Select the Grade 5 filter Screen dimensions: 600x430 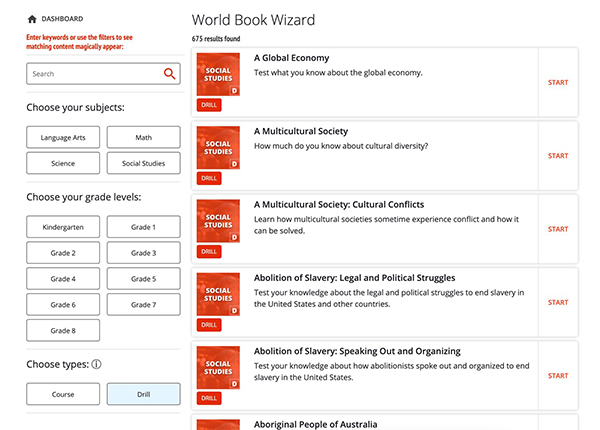[x=143, y=279]
